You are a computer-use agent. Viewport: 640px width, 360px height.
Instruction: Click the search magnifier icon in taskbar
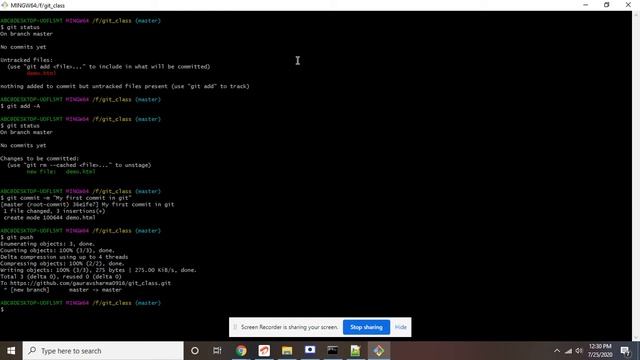[x=32, y=351]
